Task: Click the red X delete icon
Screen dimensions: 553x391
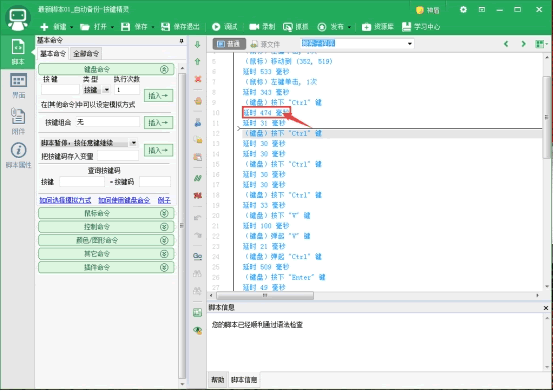Action: pos(198,79)
